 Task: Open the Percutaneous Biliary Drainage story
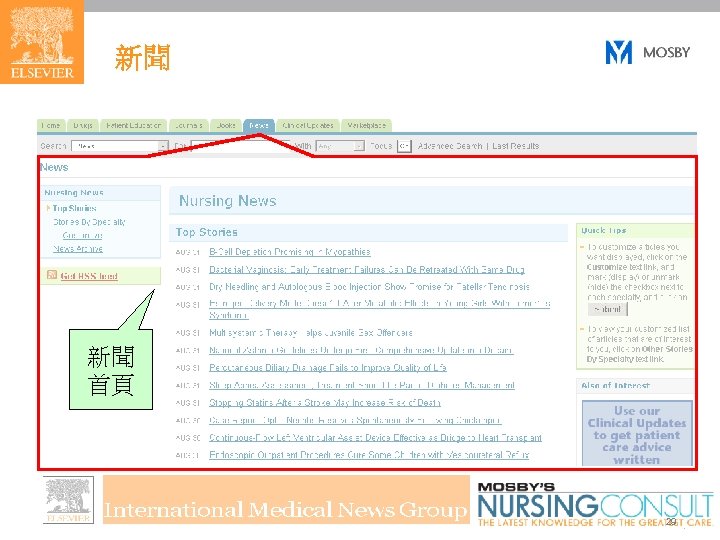click(327, 368)
